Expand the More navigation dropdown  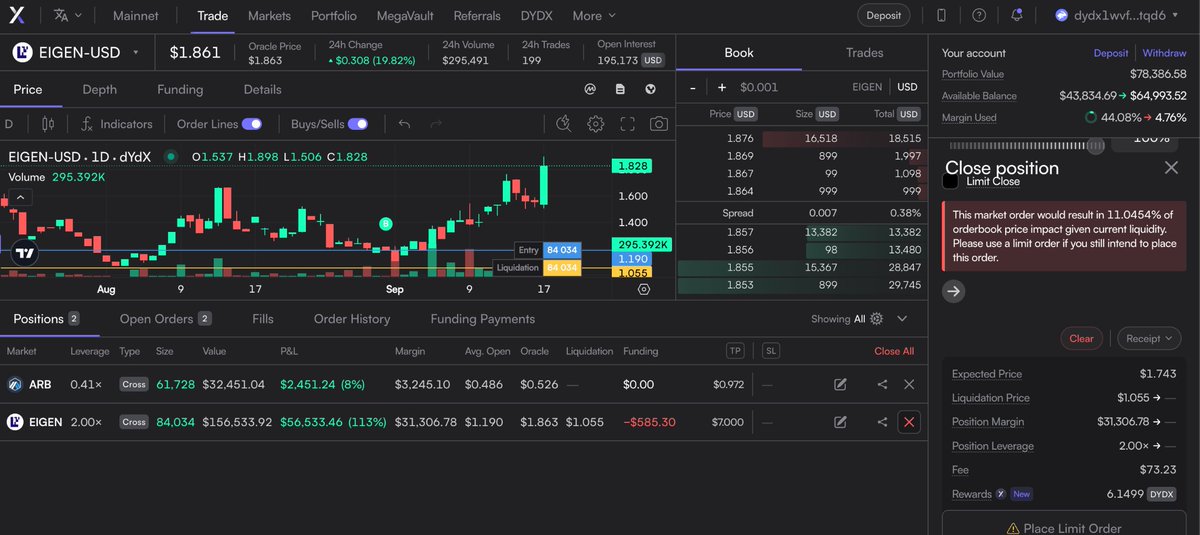(x=594, y=16)
